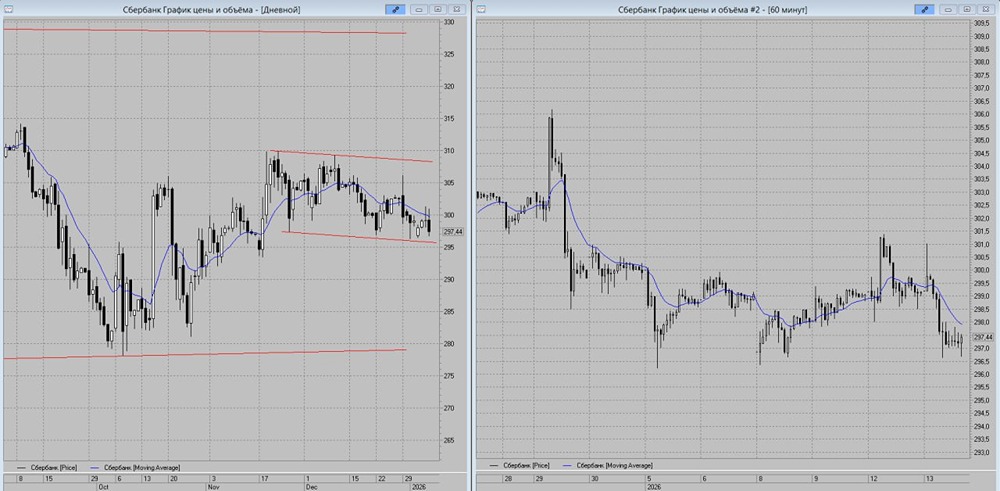Toggle the blue link button in the daily chart title bar

[395, 10]
